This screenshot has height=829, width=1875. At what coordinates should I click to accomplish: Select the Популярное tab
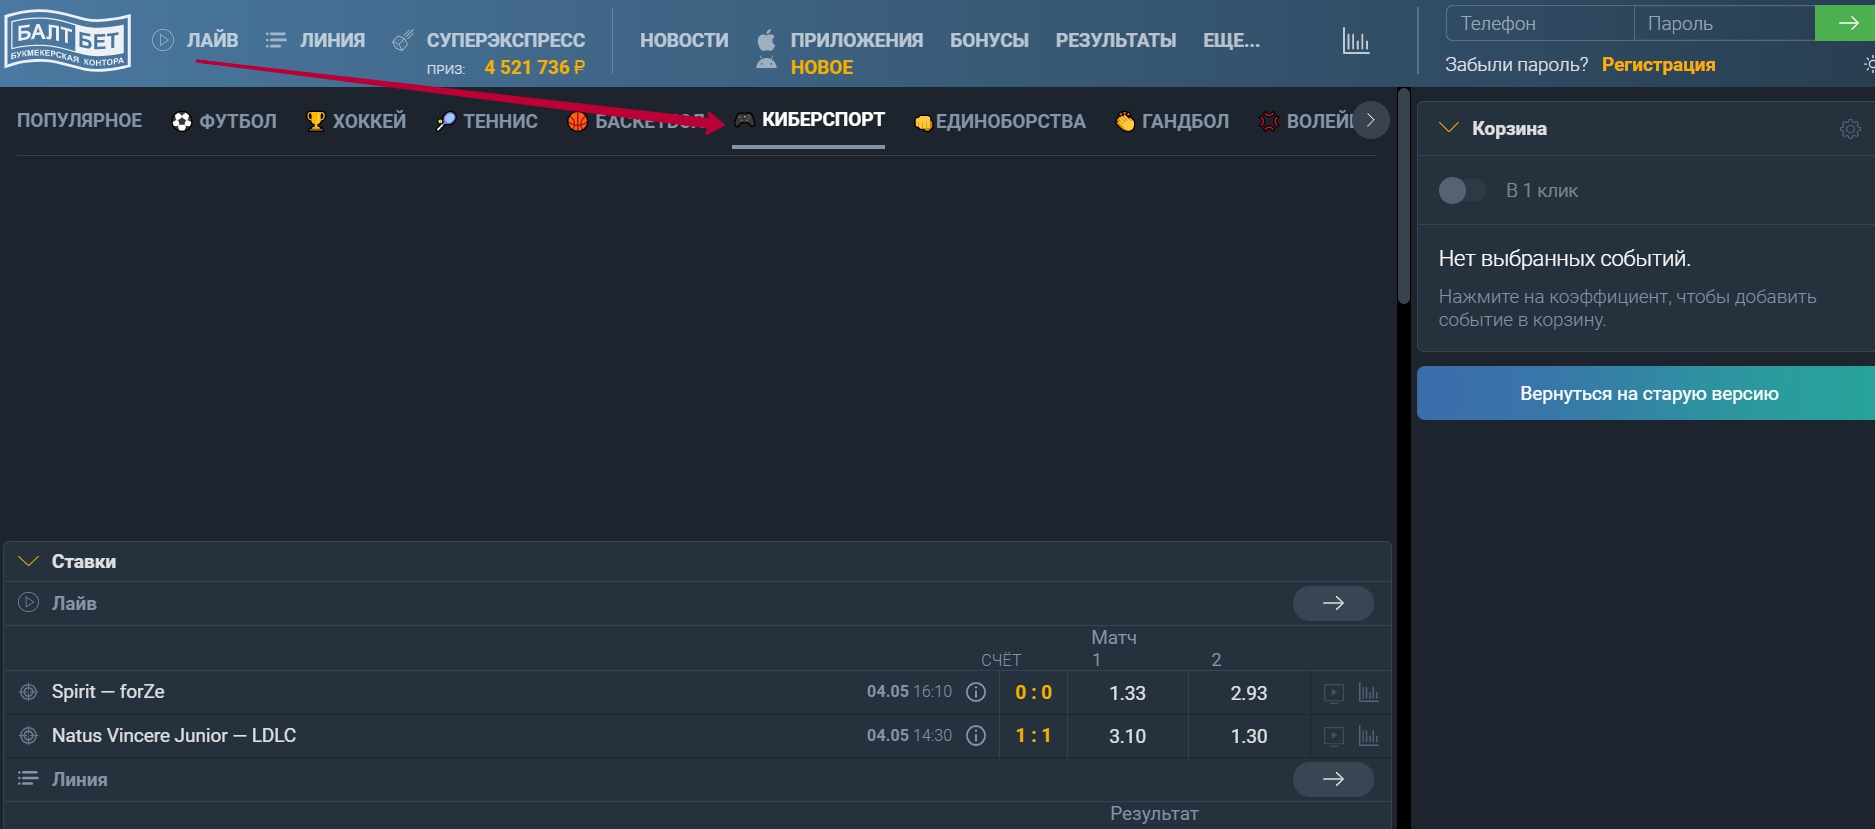[79, 121]
